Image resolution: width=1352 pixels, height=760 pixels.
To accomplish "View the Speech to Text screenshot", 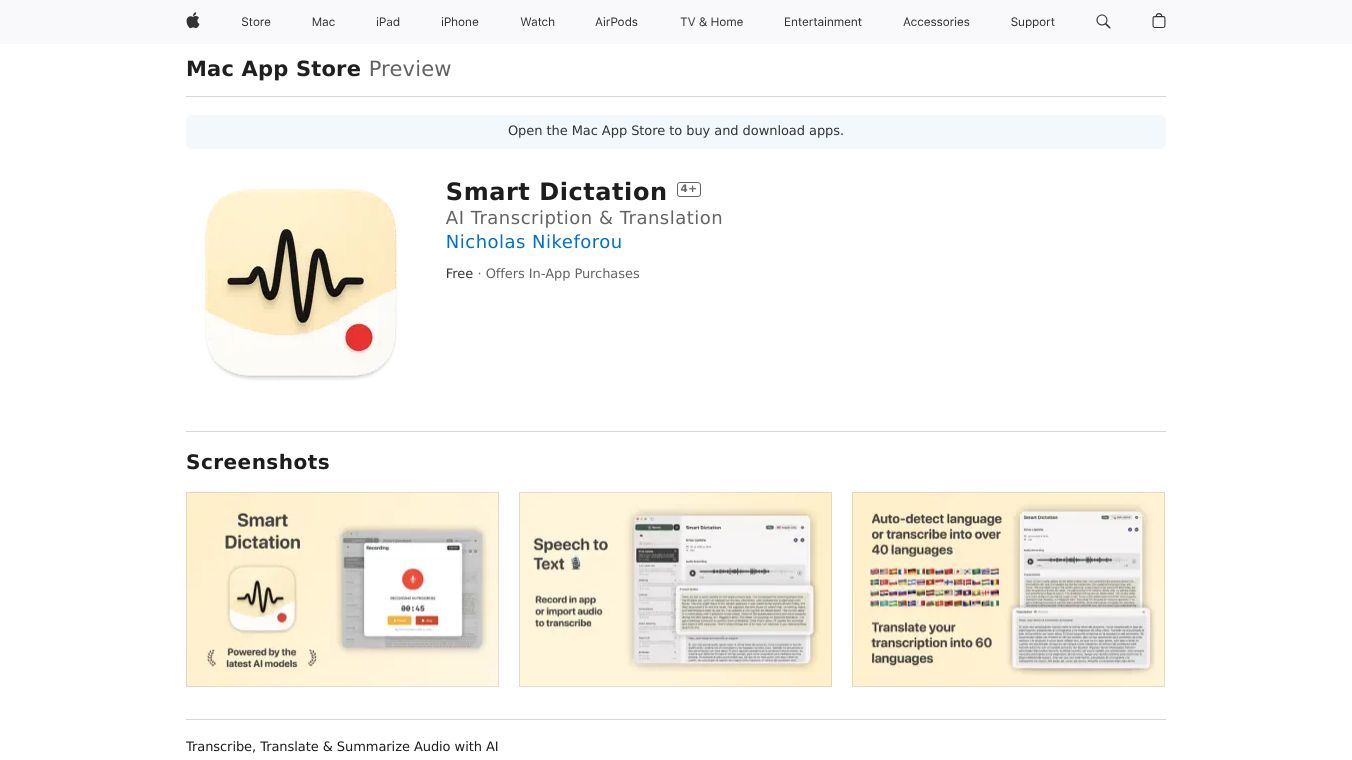I will pos(675,589).
